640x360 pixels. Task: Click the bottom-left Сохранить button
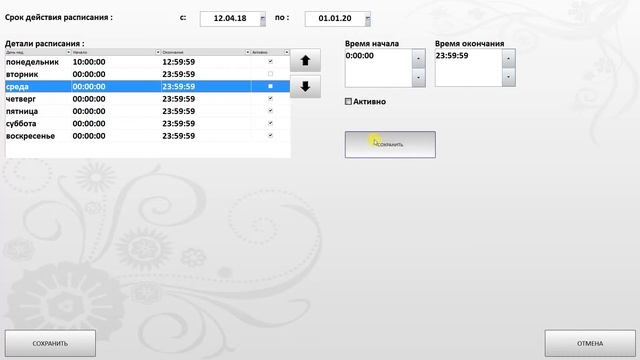pyautogui.click(x=50, y=343)
